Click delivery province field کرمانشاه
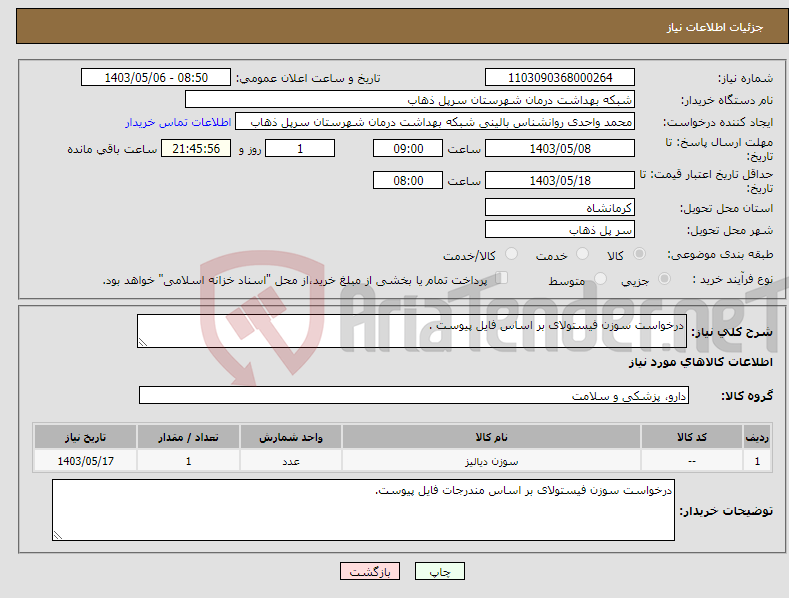The height and width of the screenshot is (598, 789). pyautogui.click(x=560, y=207)
